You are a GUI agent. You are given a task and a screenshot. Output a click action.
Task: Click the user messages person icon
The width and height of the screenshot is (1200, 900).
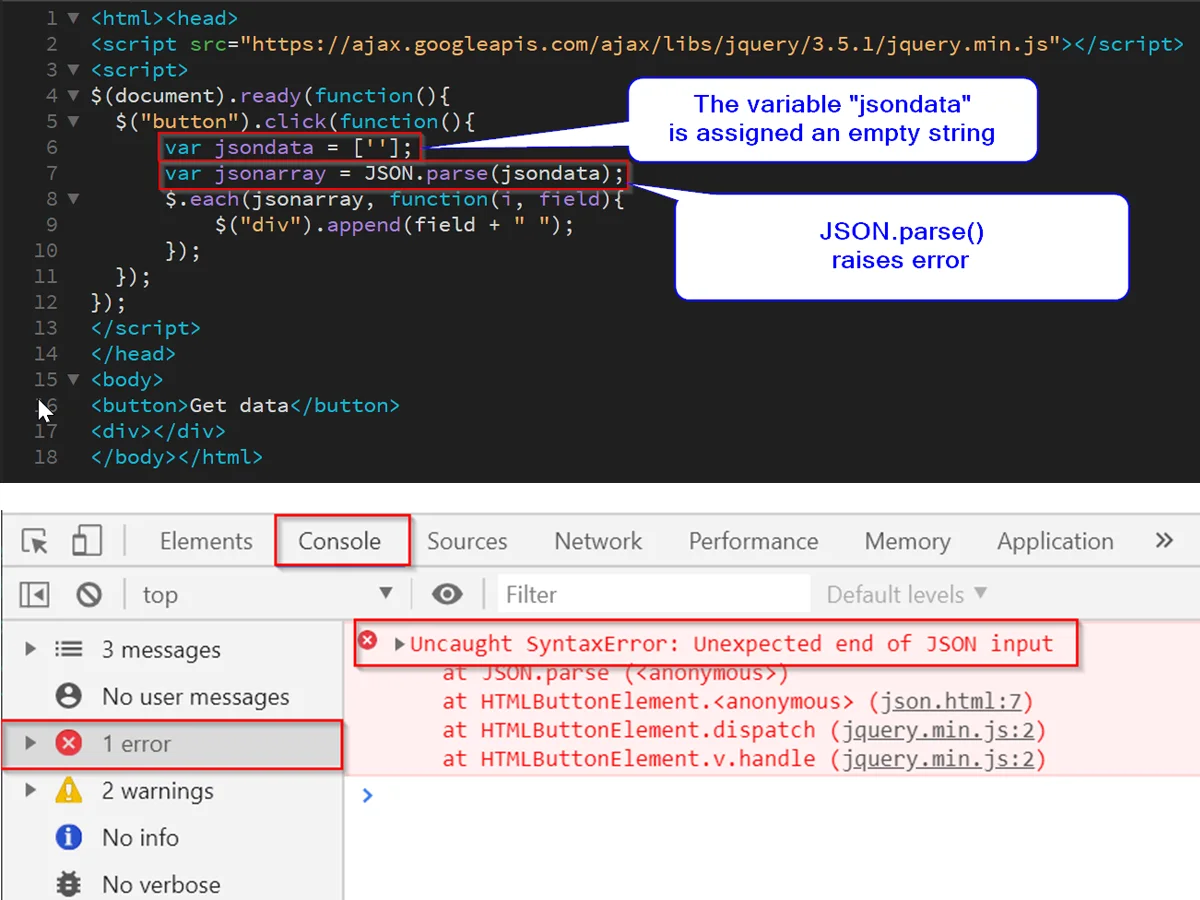[68, 696]
